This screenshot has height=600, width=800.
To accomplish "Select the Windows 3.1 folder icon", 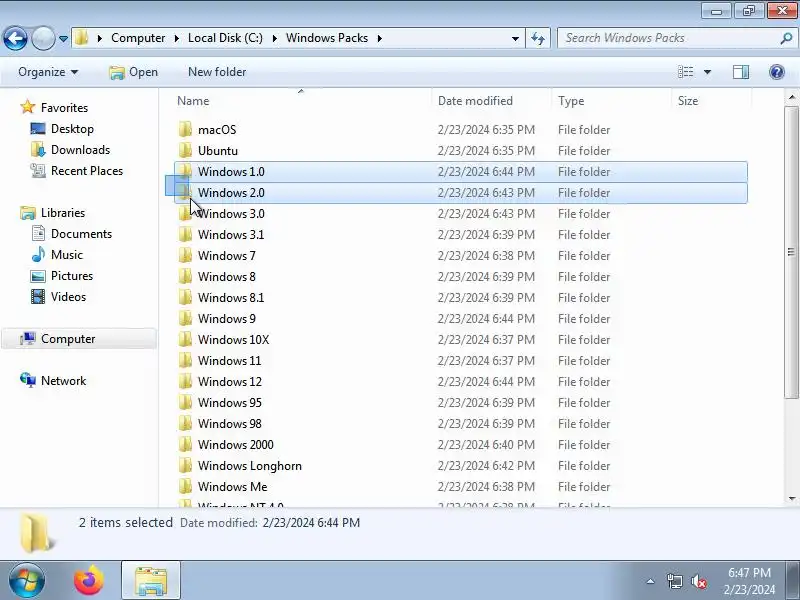I will point(185,235).
